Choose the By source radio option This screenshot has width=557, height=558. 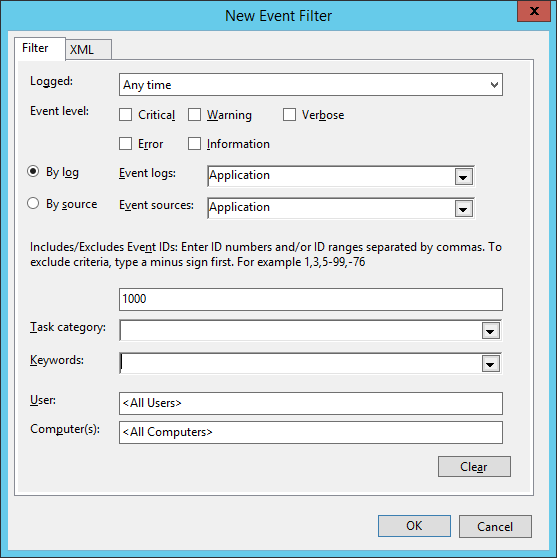click(x=33, y=204)
